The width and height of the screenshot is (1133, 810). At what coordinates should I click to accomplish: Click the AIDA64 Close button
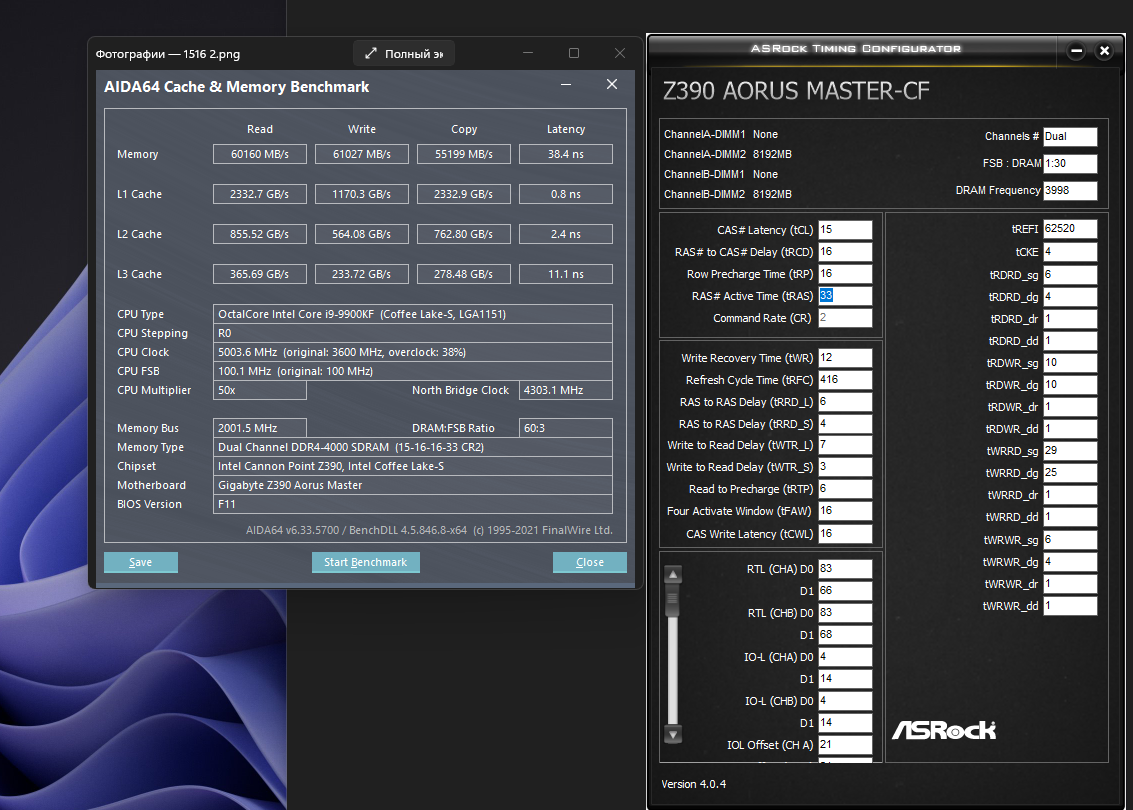590,562
